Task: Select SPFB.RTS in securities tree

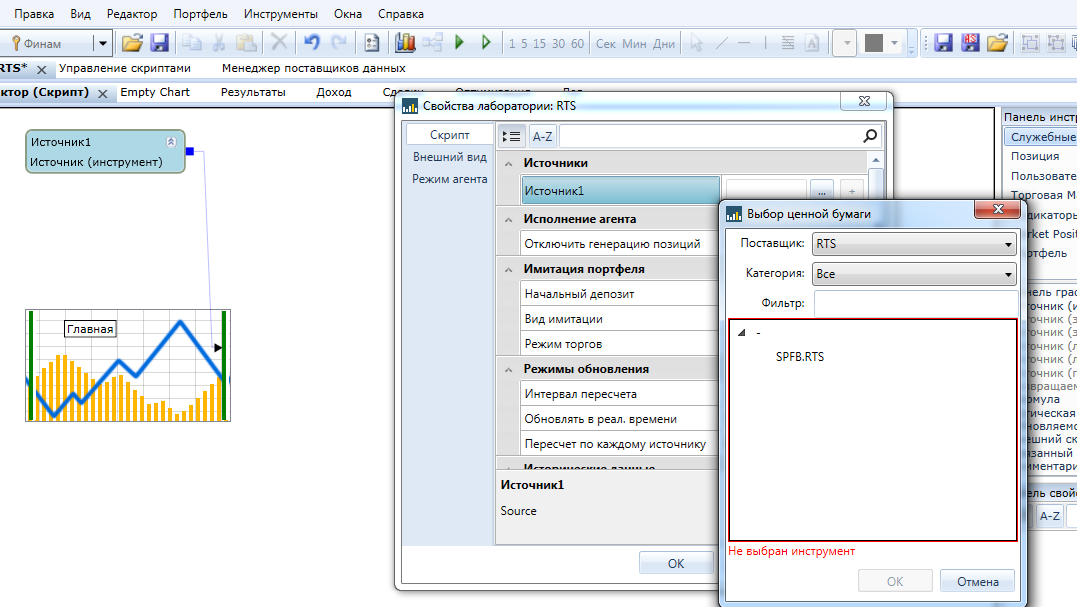Action: point(800,357)
